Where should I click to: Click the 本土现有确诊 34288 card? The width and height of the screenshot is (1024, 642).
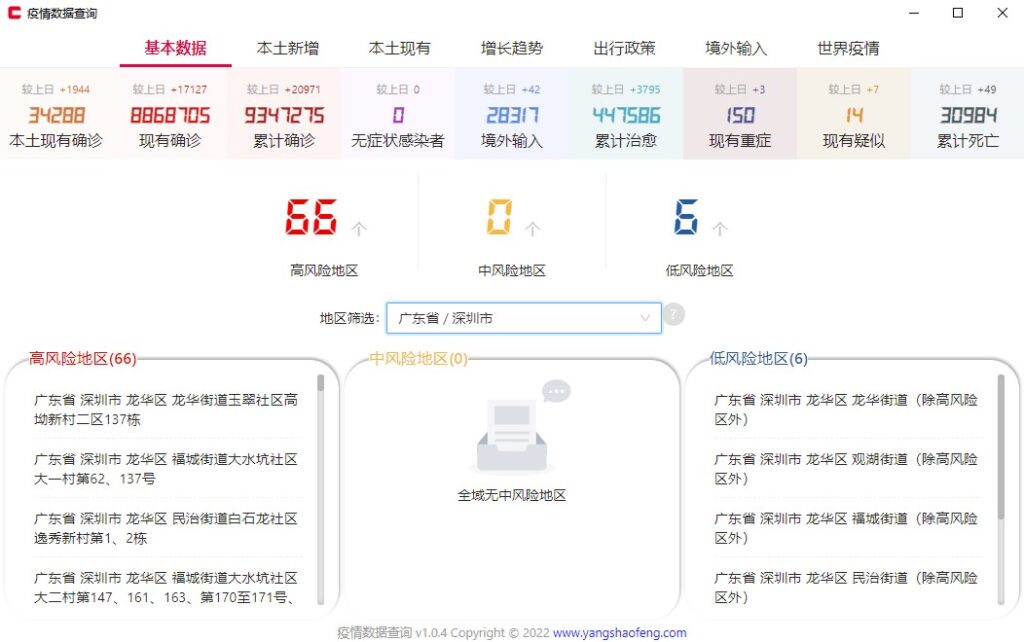pyautogui.click(x=56, y=114)
